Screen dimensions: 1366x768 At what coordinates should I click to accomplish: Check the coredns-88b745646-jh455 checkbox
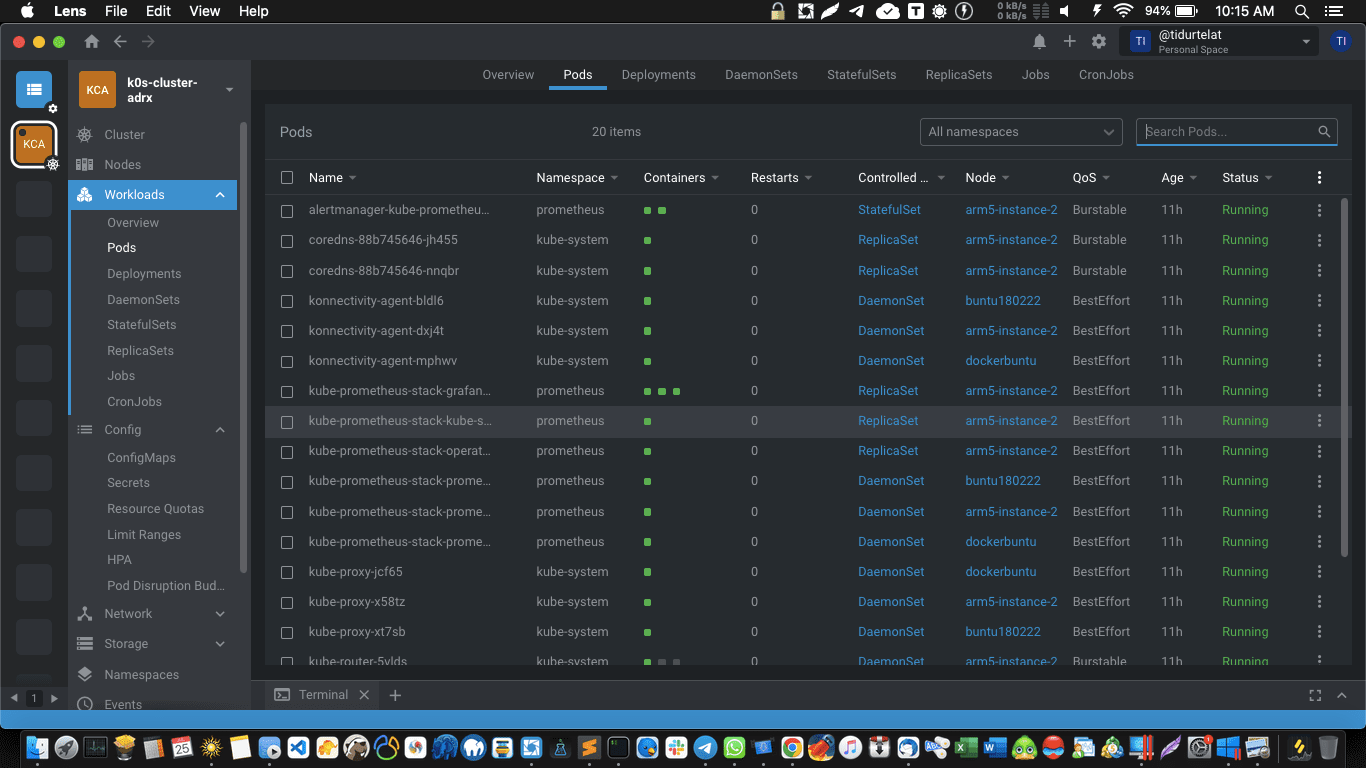click(x=287, y=241)
